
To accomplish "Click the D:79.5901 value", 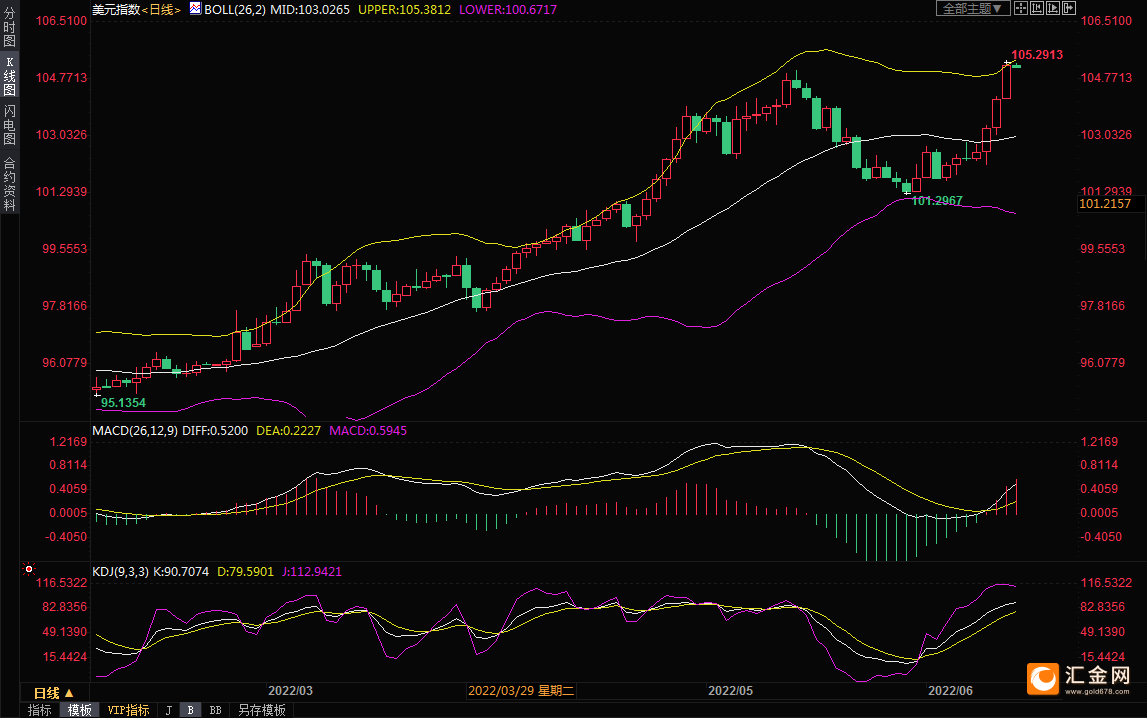I will point(245,572).
